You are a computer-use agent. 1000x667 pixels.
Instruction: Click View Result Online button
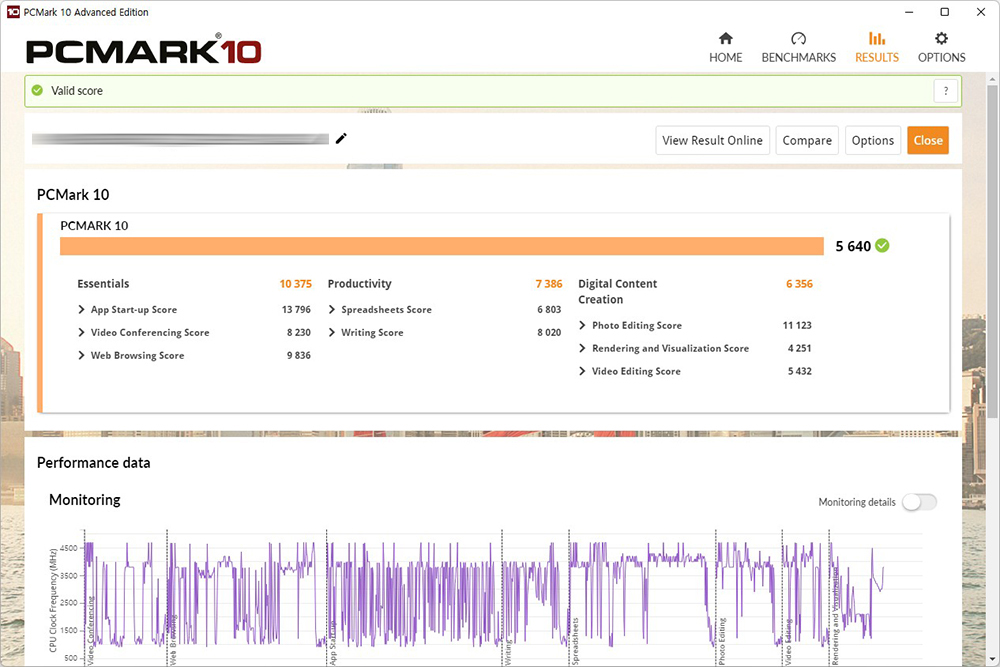[712, 140]
